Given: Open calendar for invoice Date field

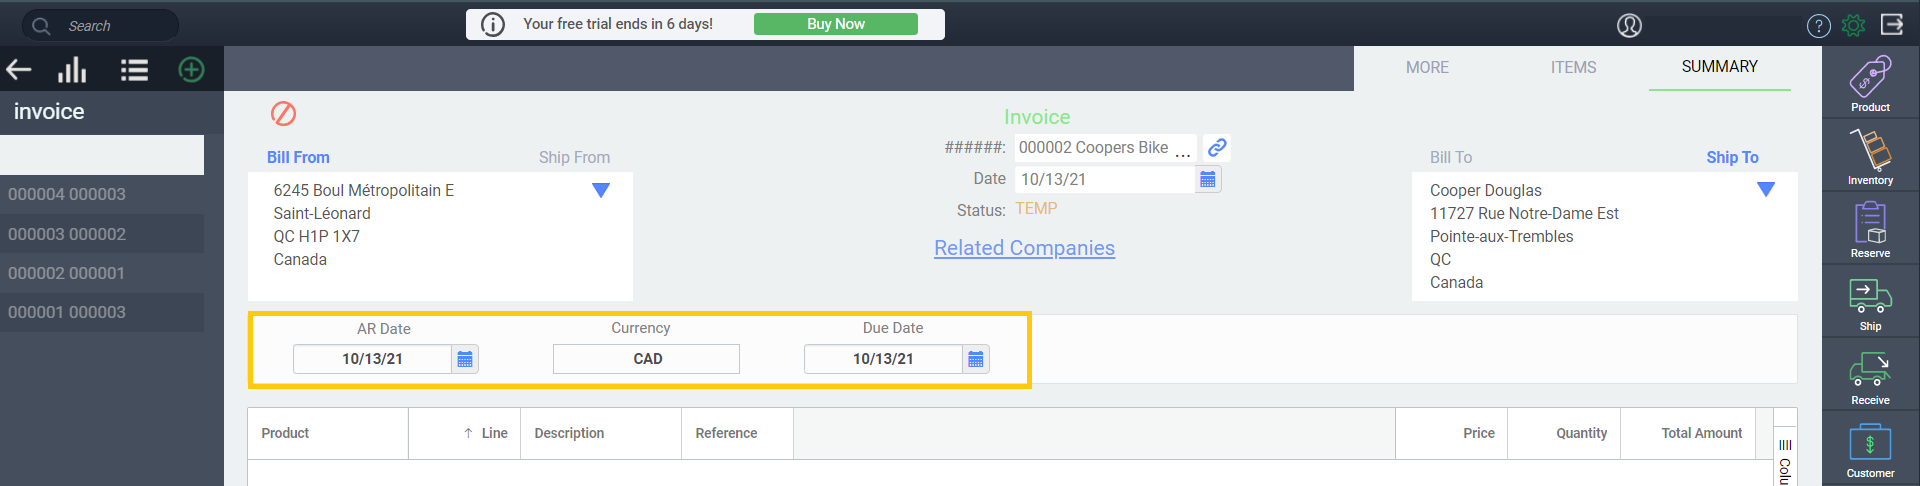Looking at the screenshot, I should pyautogui.click(x=1208, y=179).
